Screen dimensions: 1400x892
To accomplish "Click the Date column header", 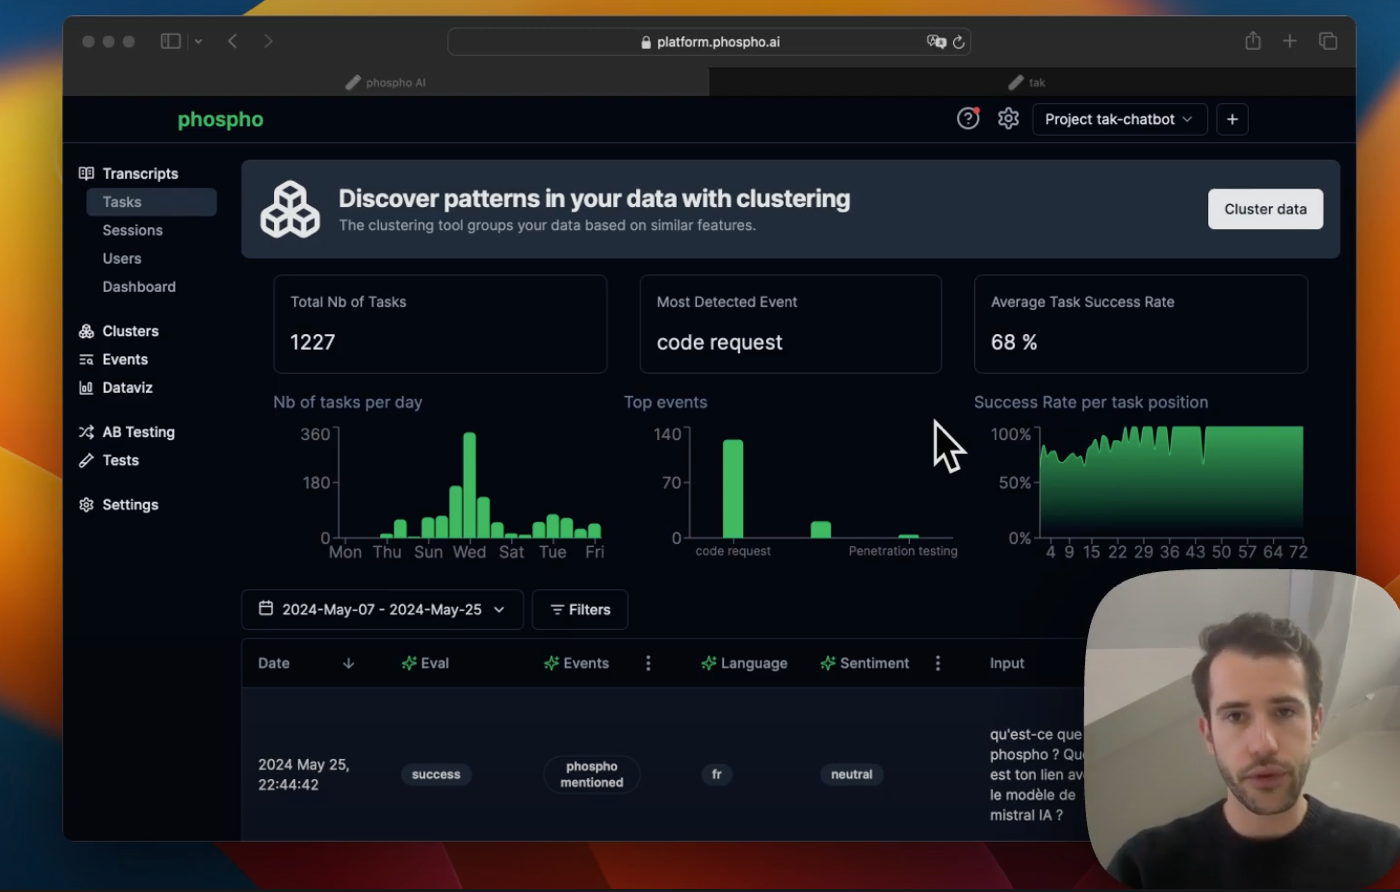I will [274, 663].
